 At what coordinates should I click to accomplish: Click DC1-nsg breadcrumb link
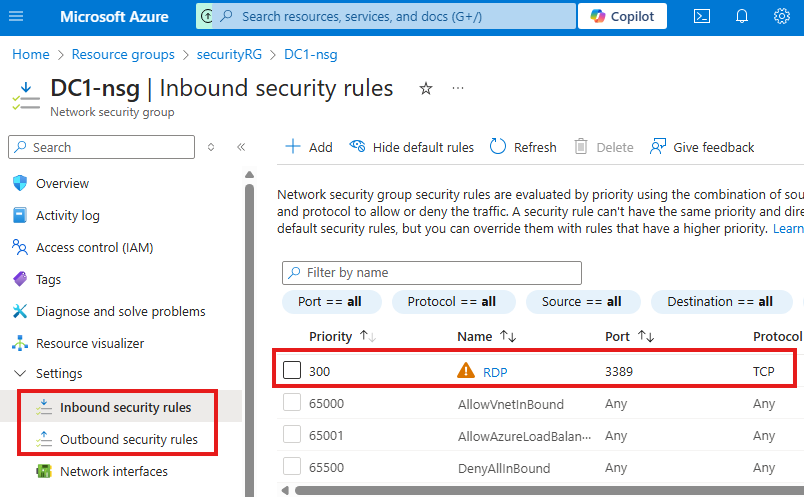311,54
